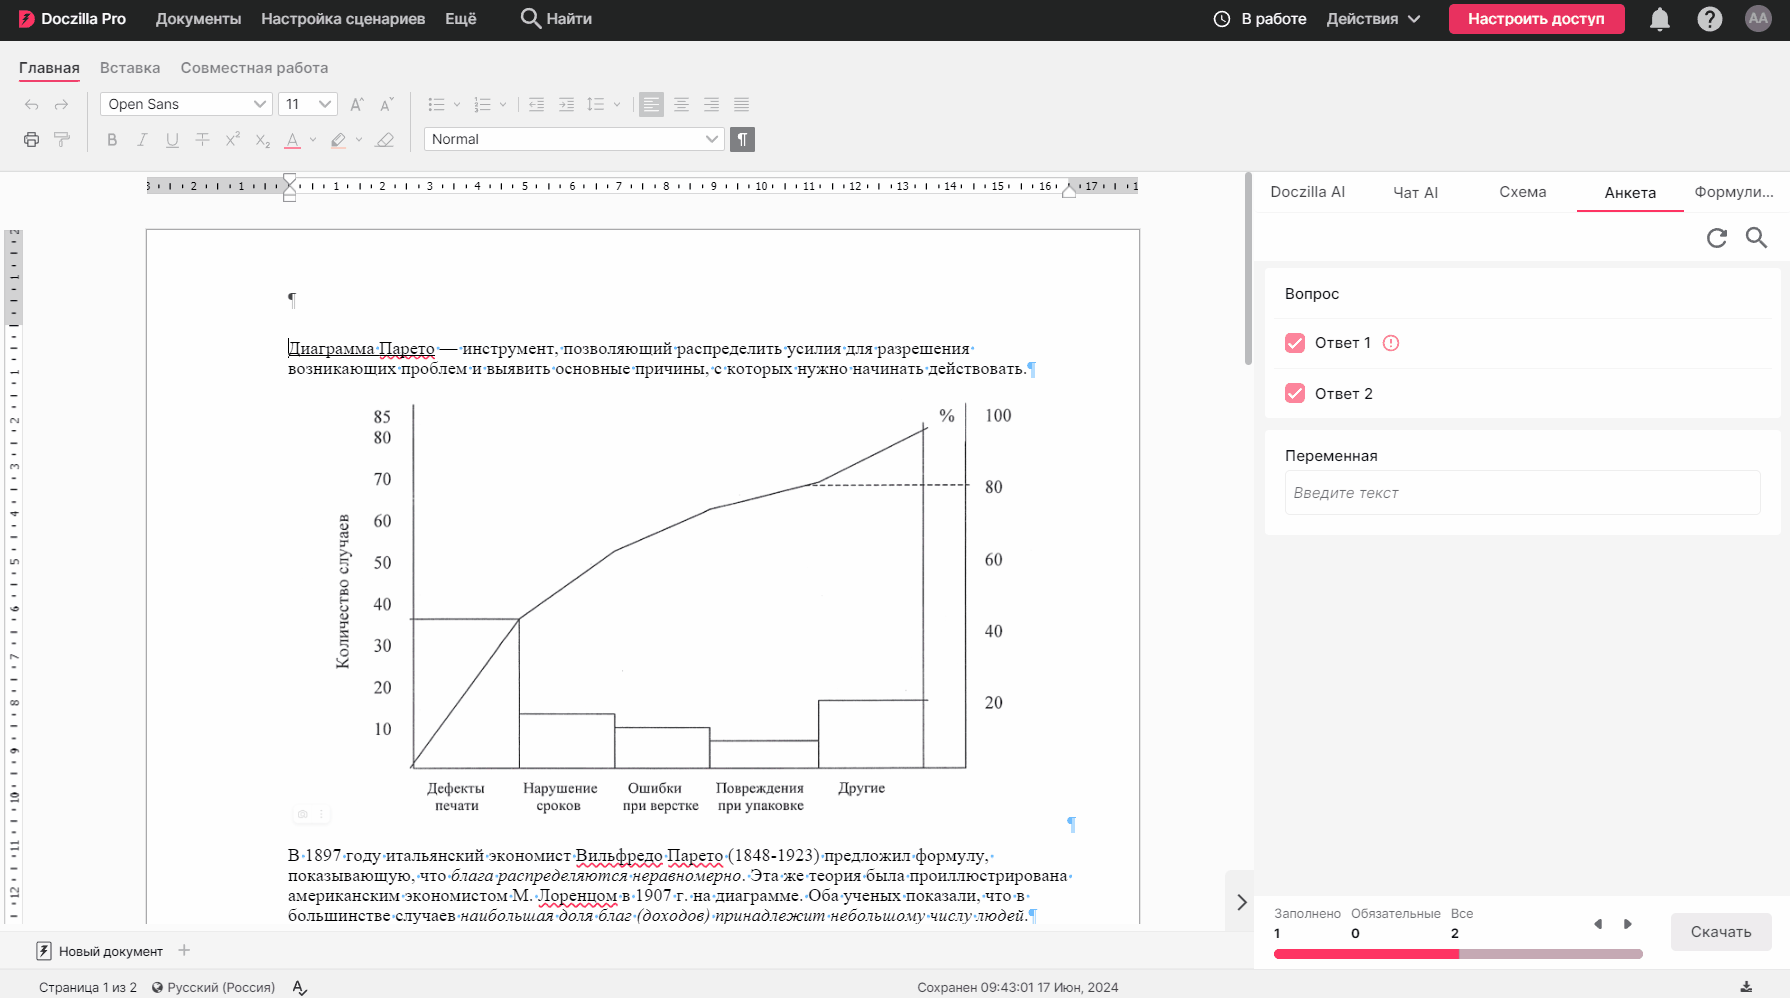Select the Format painter icon
Viewport: 1790px width, 998px height.
click(62, 140)
